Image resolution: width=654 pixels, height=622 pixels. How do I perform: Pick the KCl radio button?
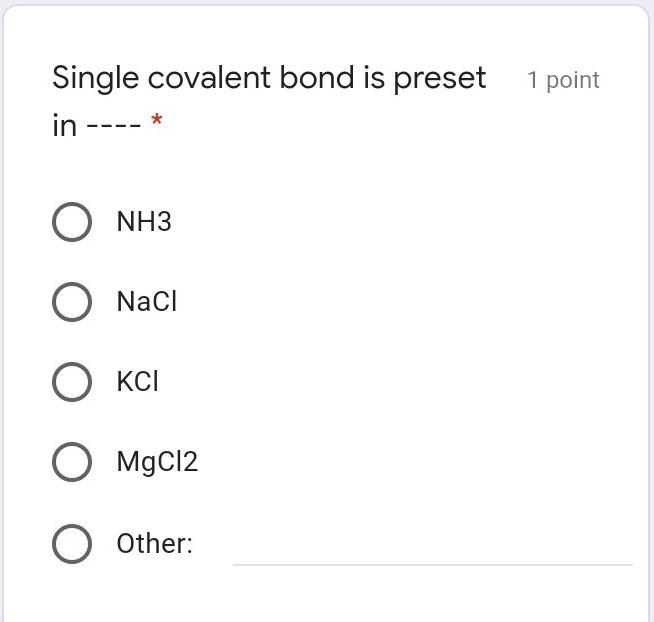72,382
